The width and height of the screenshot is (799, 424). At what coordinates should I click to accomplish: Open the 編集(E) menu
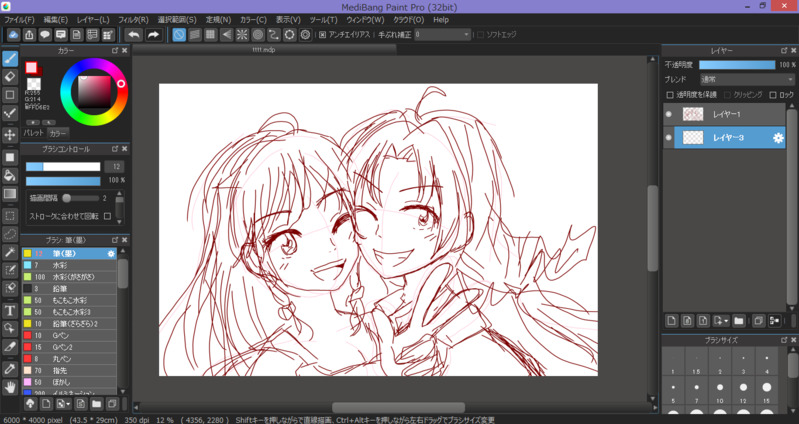56,20
